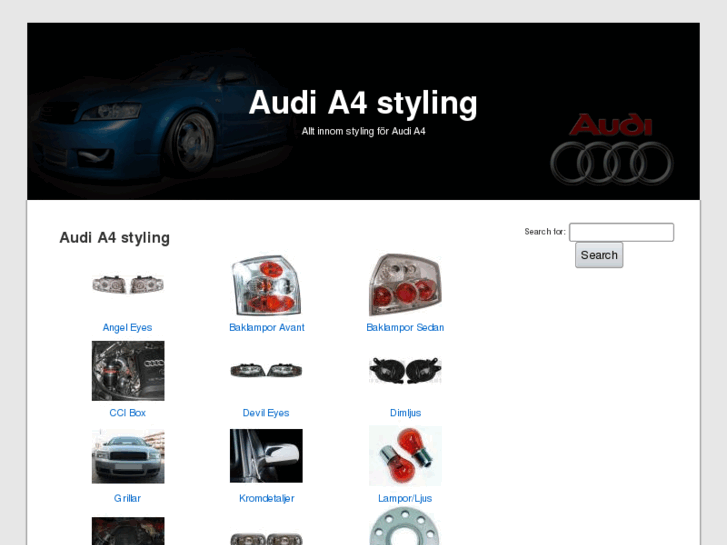This screenshot has height=545, width=727.
Task: Follow the CCI Box link
Action: 128,413
